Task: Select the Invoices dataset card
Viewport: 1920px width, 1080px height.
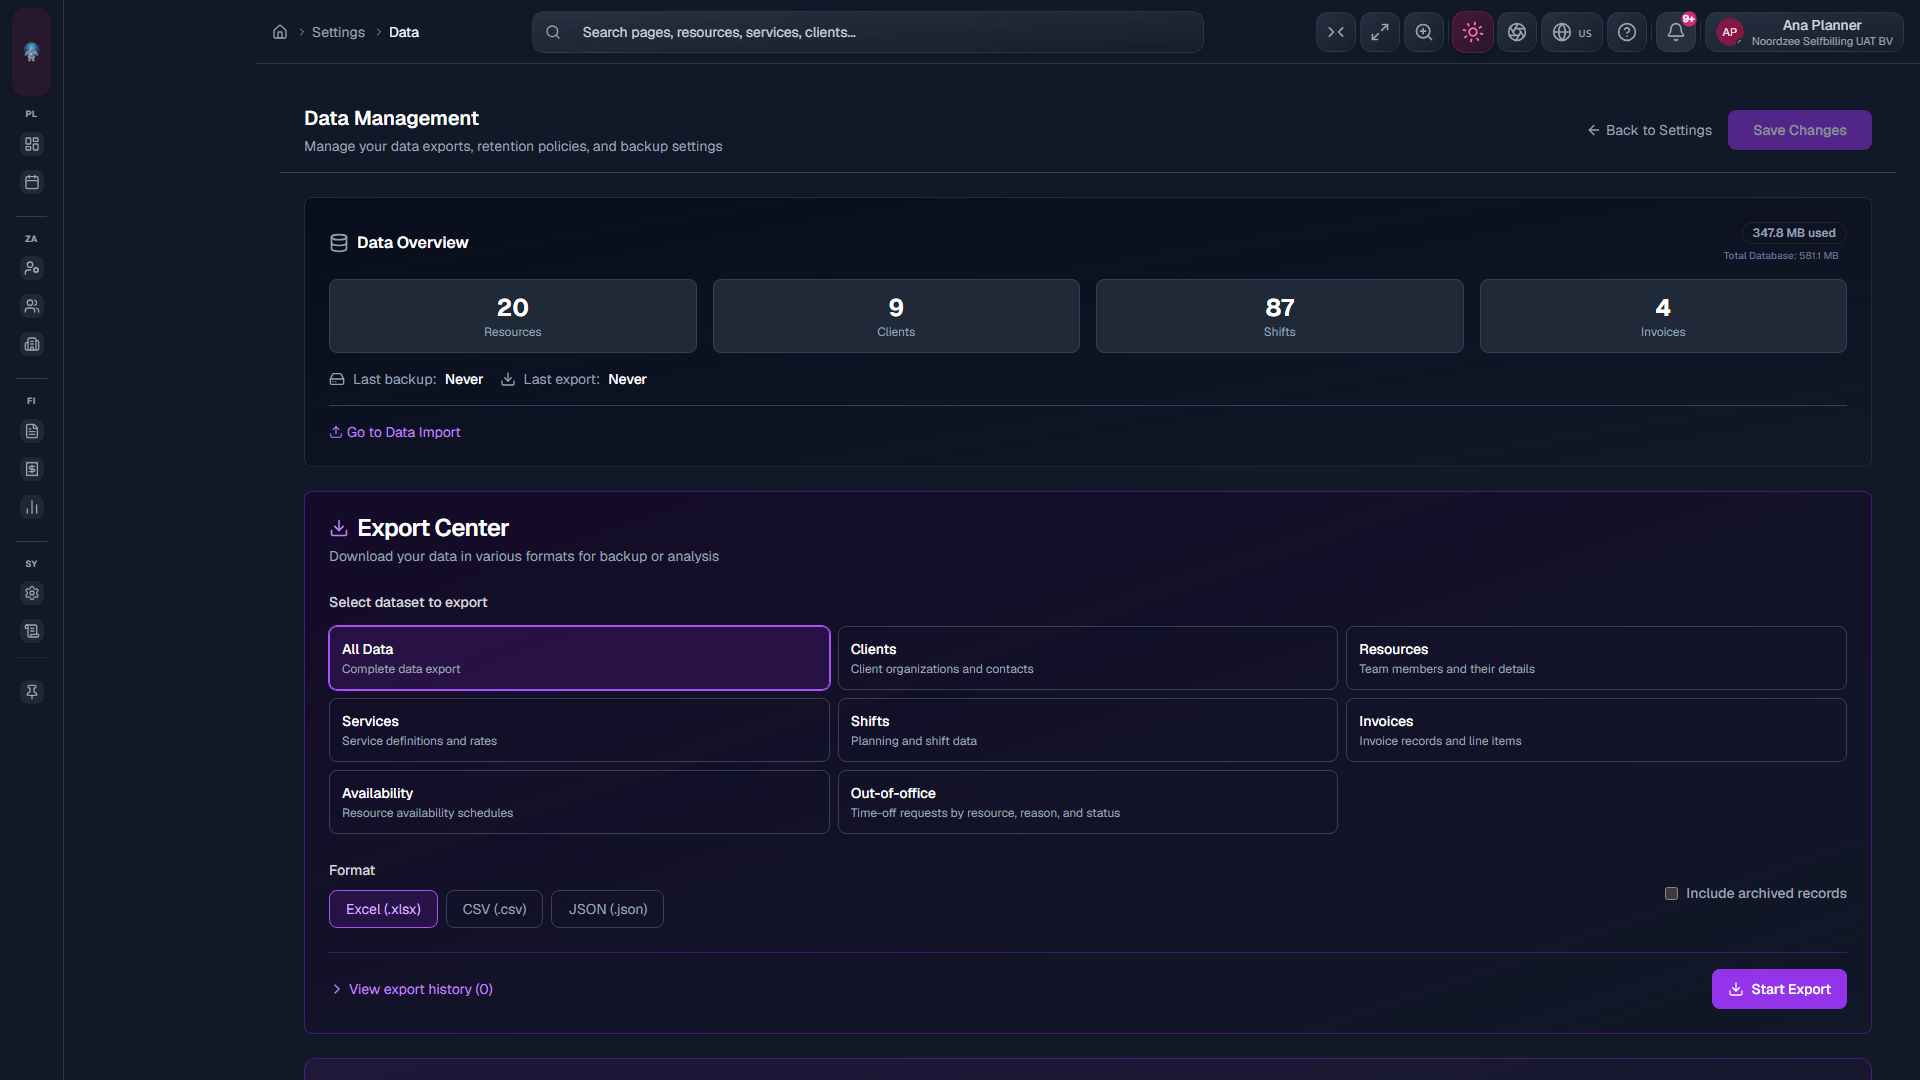Action: pos(1596,730)
